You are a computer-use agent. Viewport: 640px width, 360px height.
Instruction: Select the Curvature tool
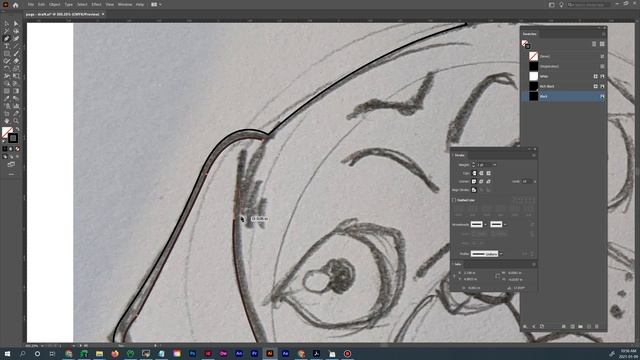[16, 39]
